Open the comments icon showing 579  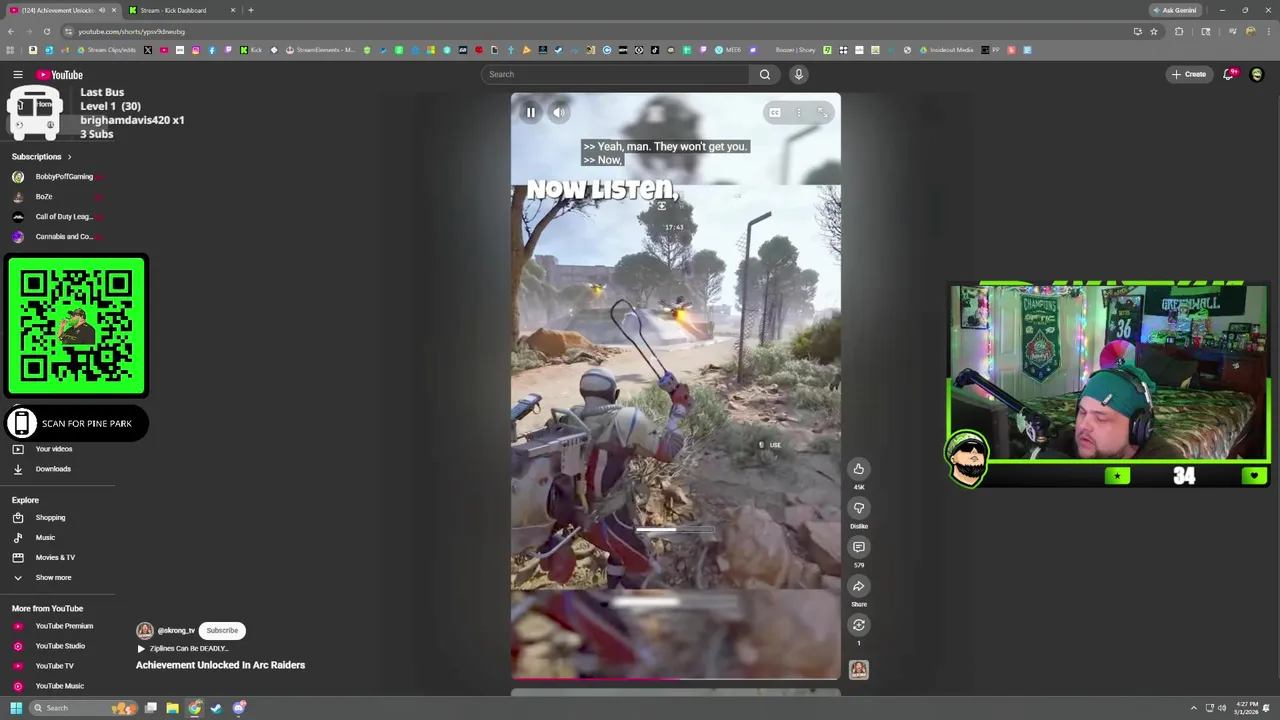click(x=858, y=547)
